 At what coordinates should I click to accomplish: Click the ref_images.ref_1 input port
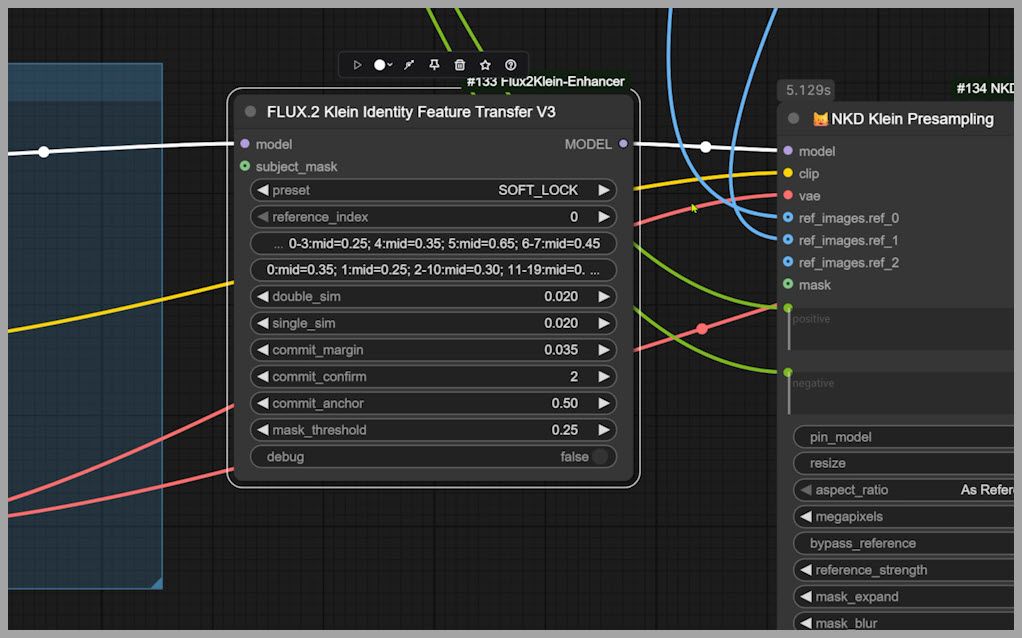(788, 240)
